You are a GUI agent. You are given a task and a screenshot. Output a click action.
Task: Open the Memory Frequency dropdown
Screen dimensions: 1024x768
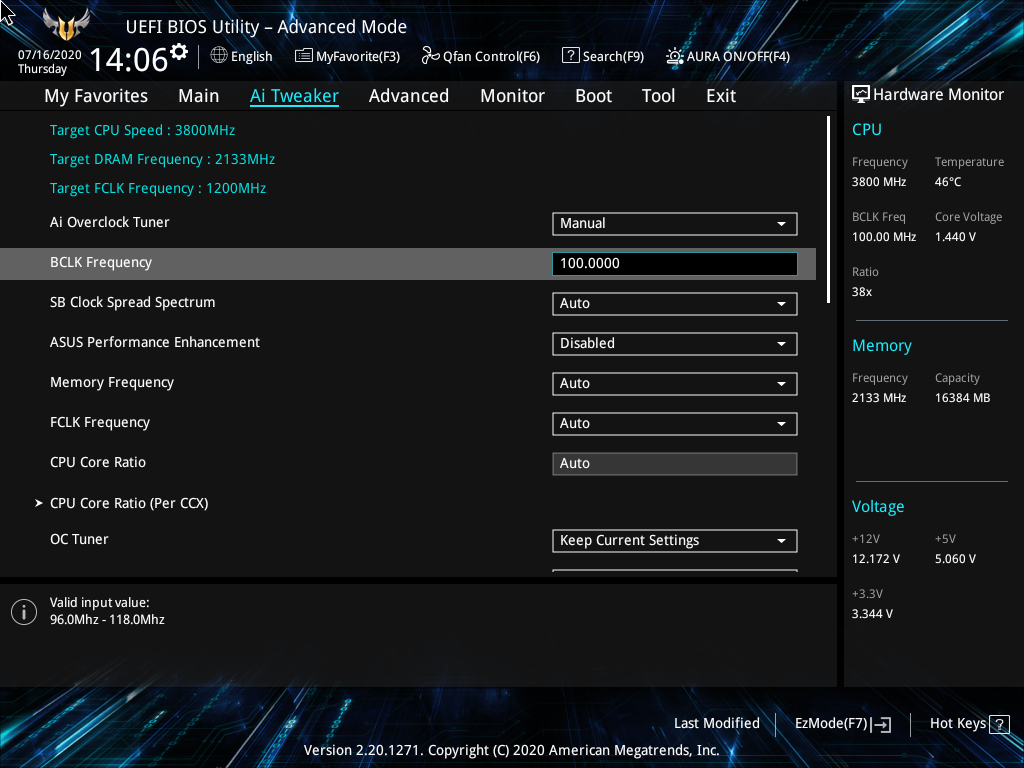pos(675,383)
